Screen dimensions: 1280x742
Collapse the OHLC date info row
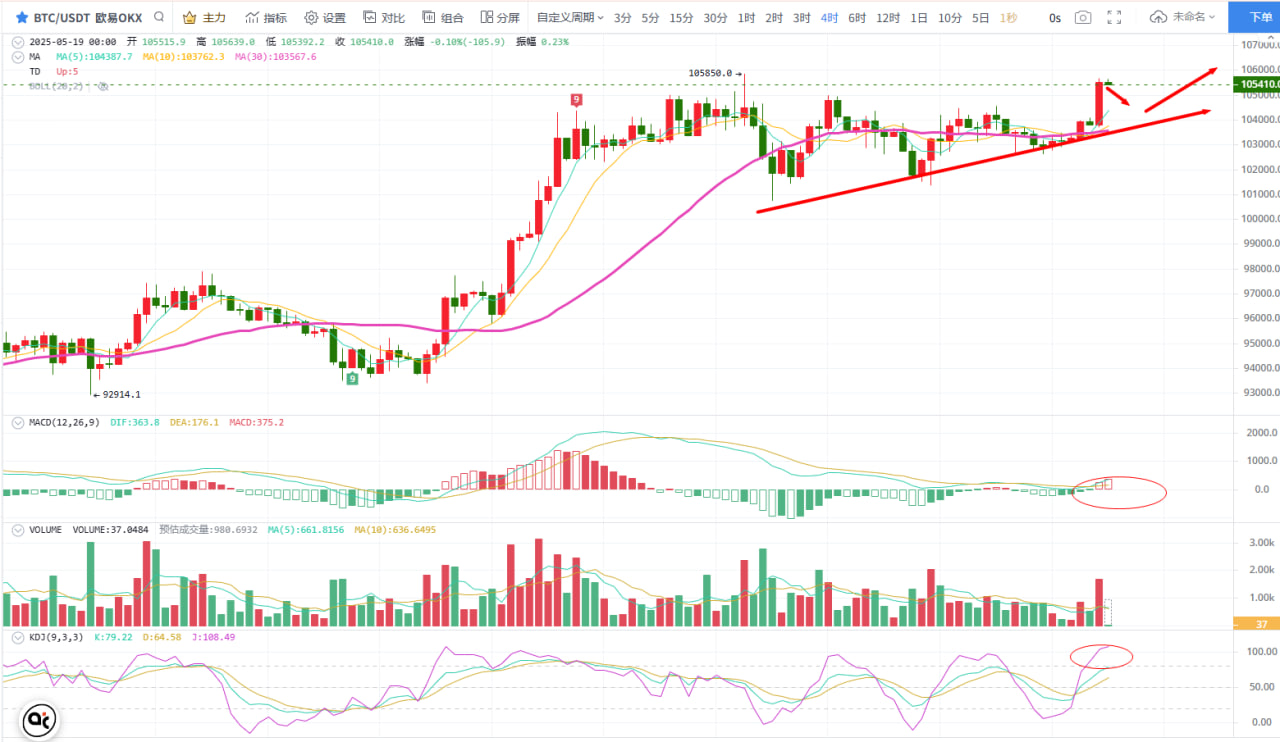tap(19, 42)
